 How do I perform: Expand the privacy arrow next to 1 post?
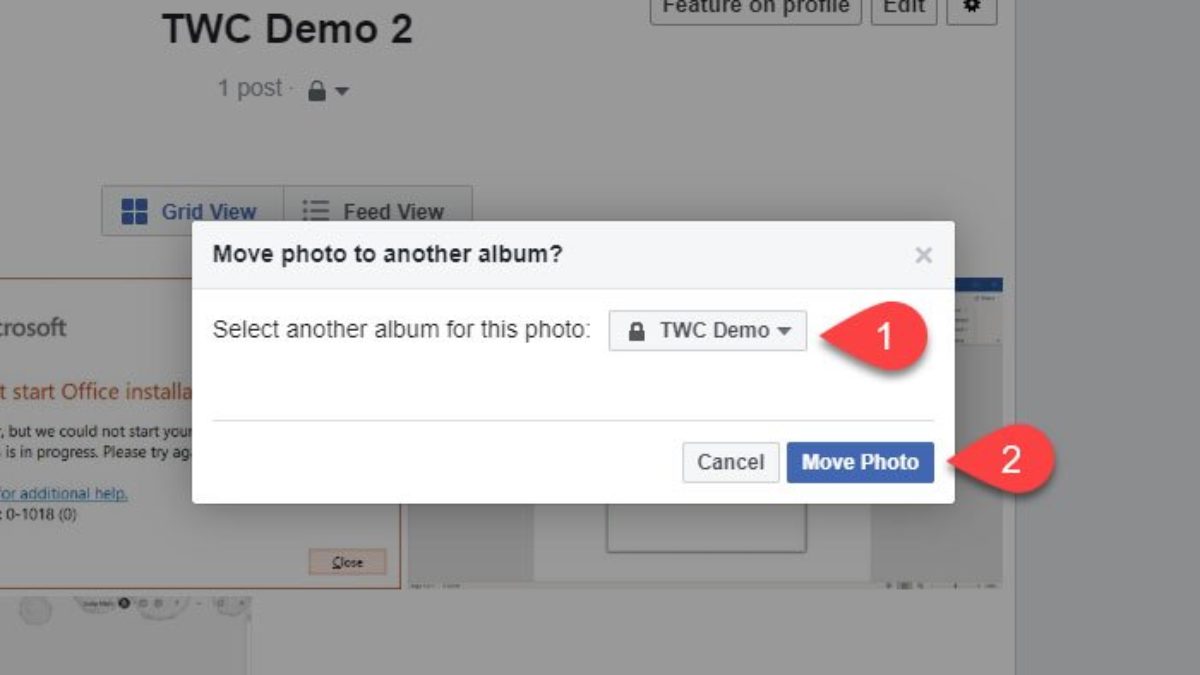tap(342, 91)
